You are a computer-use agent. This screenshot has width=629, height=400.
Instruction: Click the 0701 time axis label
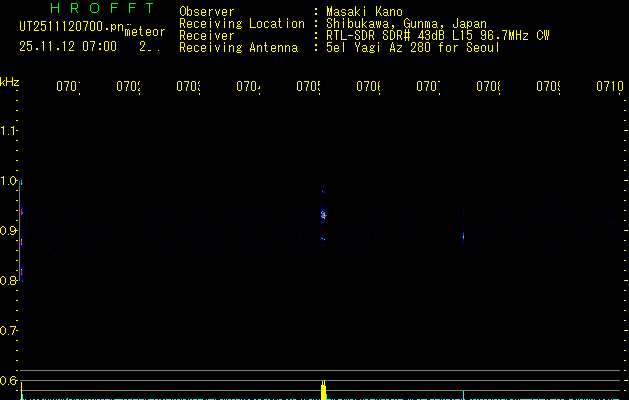tap(68, 87)
